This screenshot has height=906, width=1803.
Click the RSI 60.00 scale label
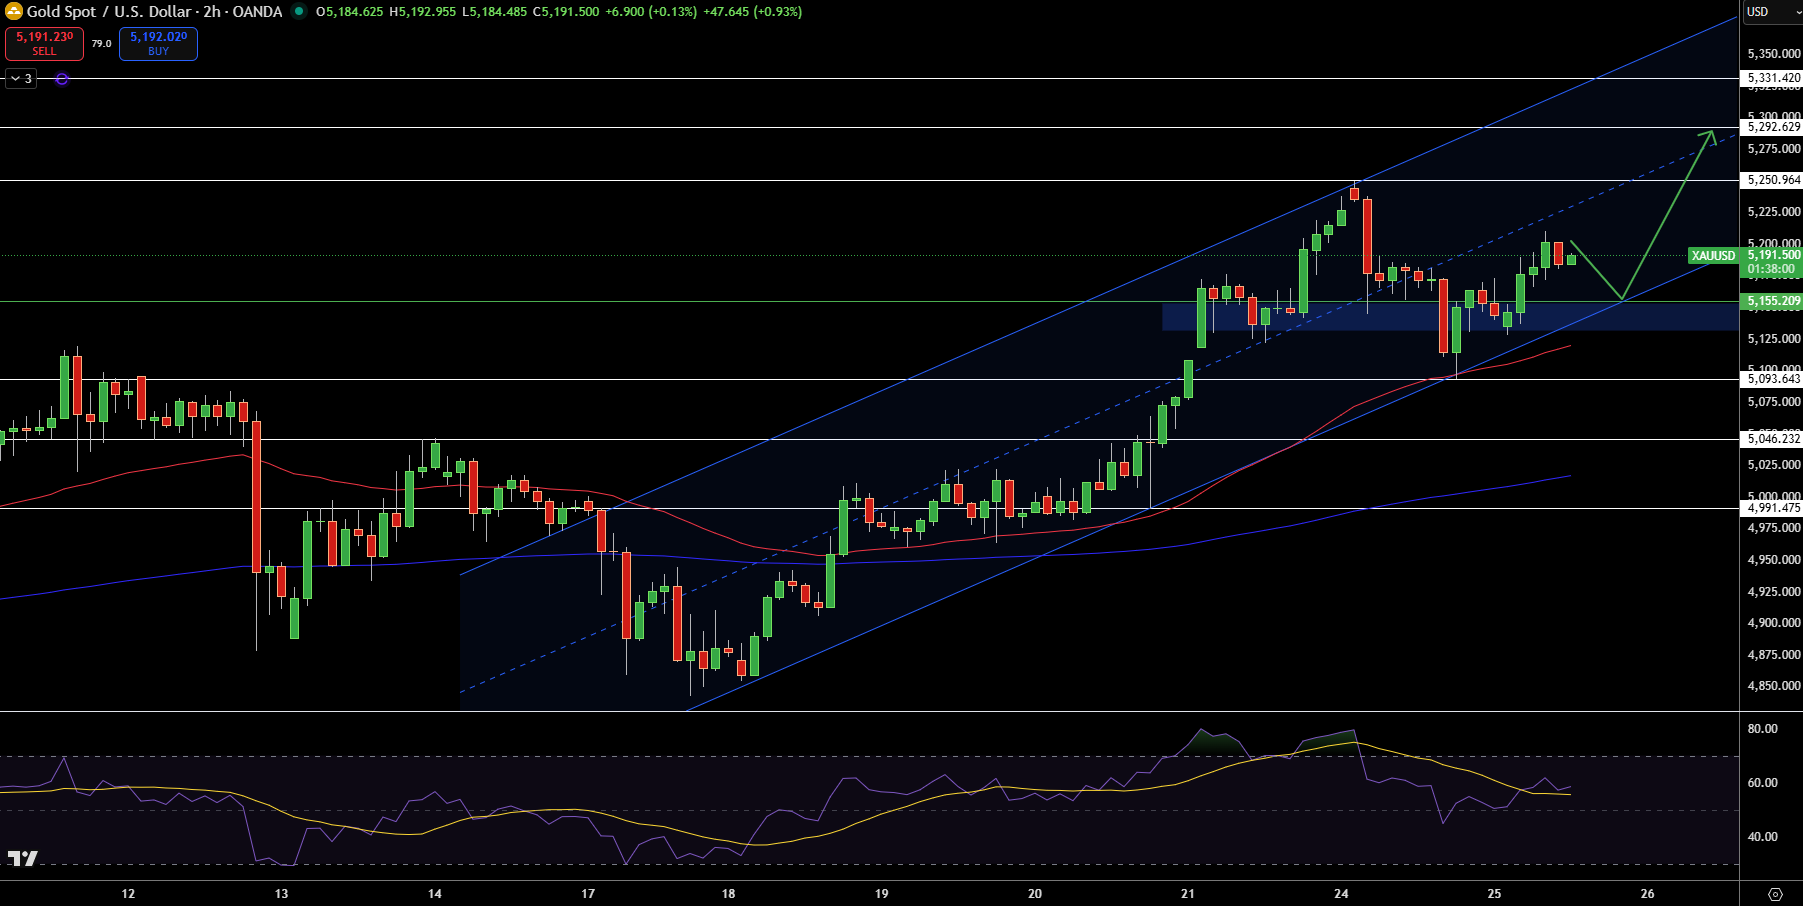(1762, 783)
